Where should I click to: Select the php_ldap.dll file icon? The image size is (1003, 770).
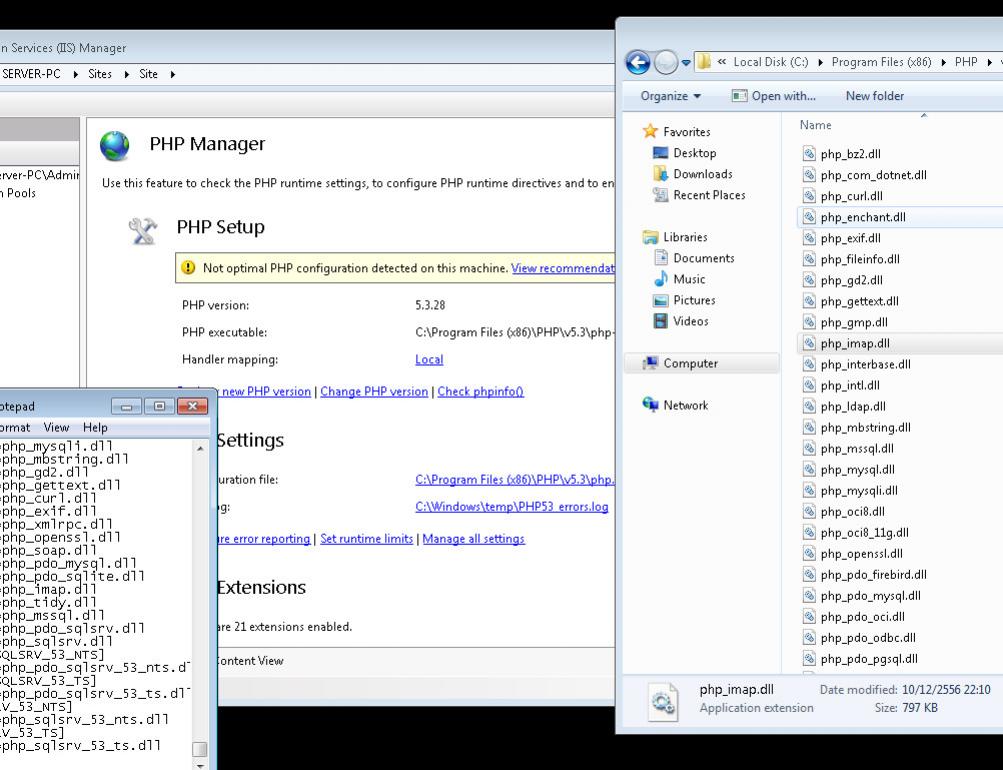pyautogui.click(x=809, y=407)
